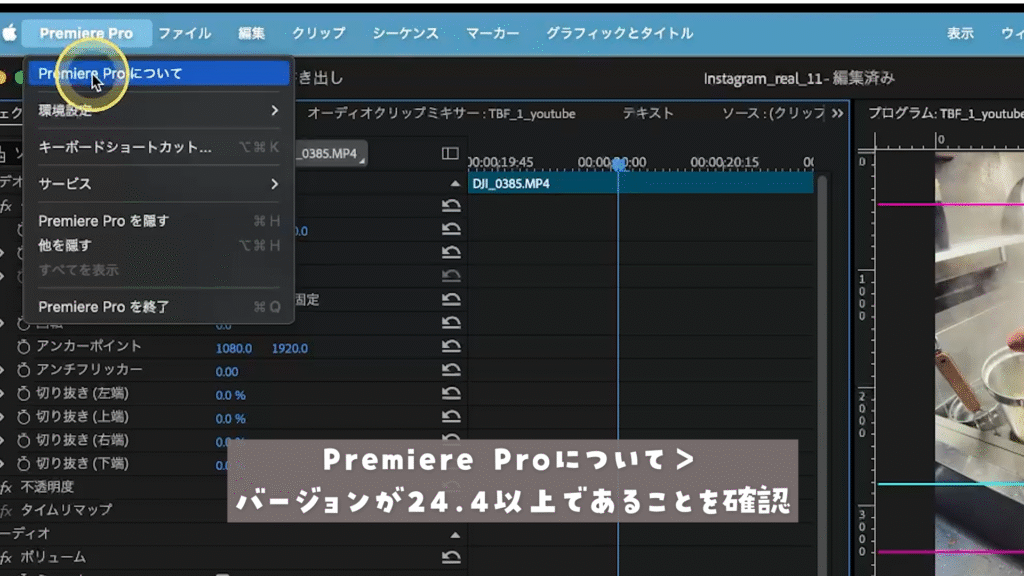This screenshot has width=1024, height=576.
Task: Toggle stopwatch for 切り抜き (上端)
Action: (x=24, y=417)
